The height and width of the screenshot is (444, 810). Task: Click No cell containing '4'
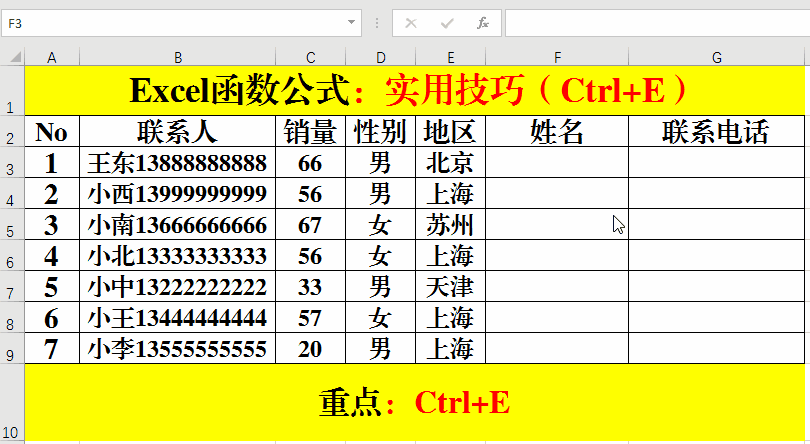[52, 255]
